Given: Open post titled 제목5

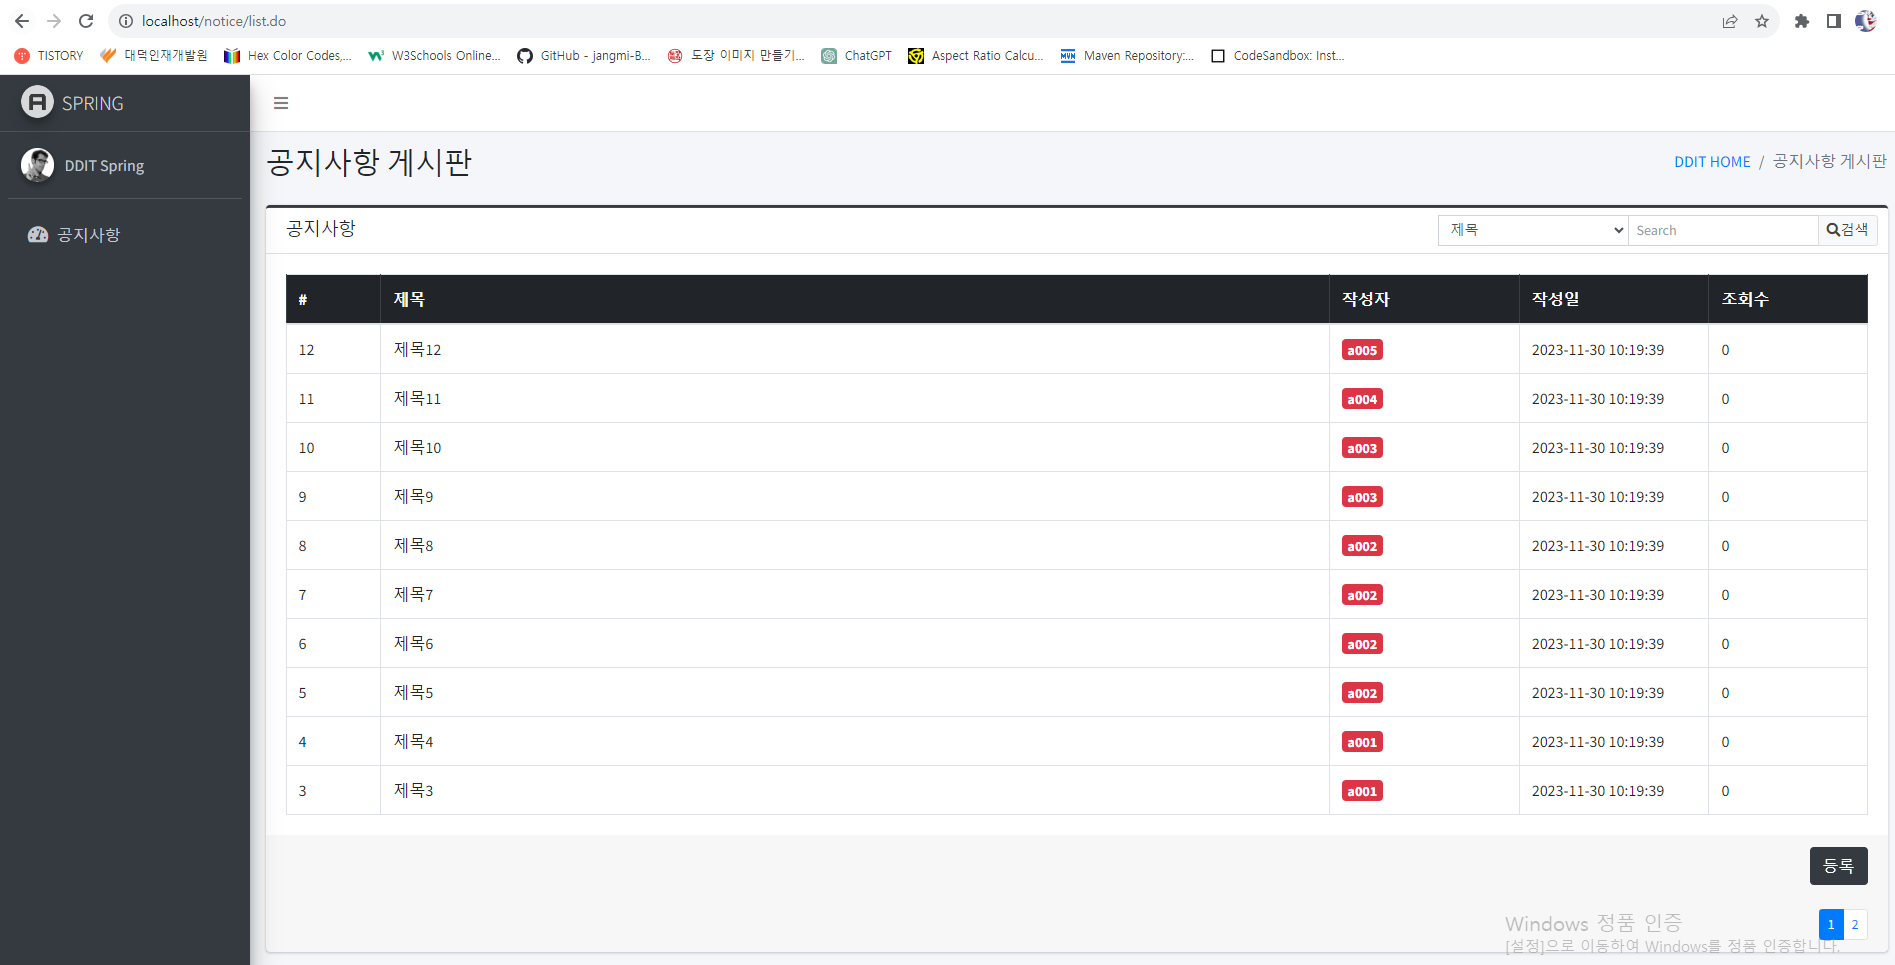Looking at the screenshot, I should [413, 693].
